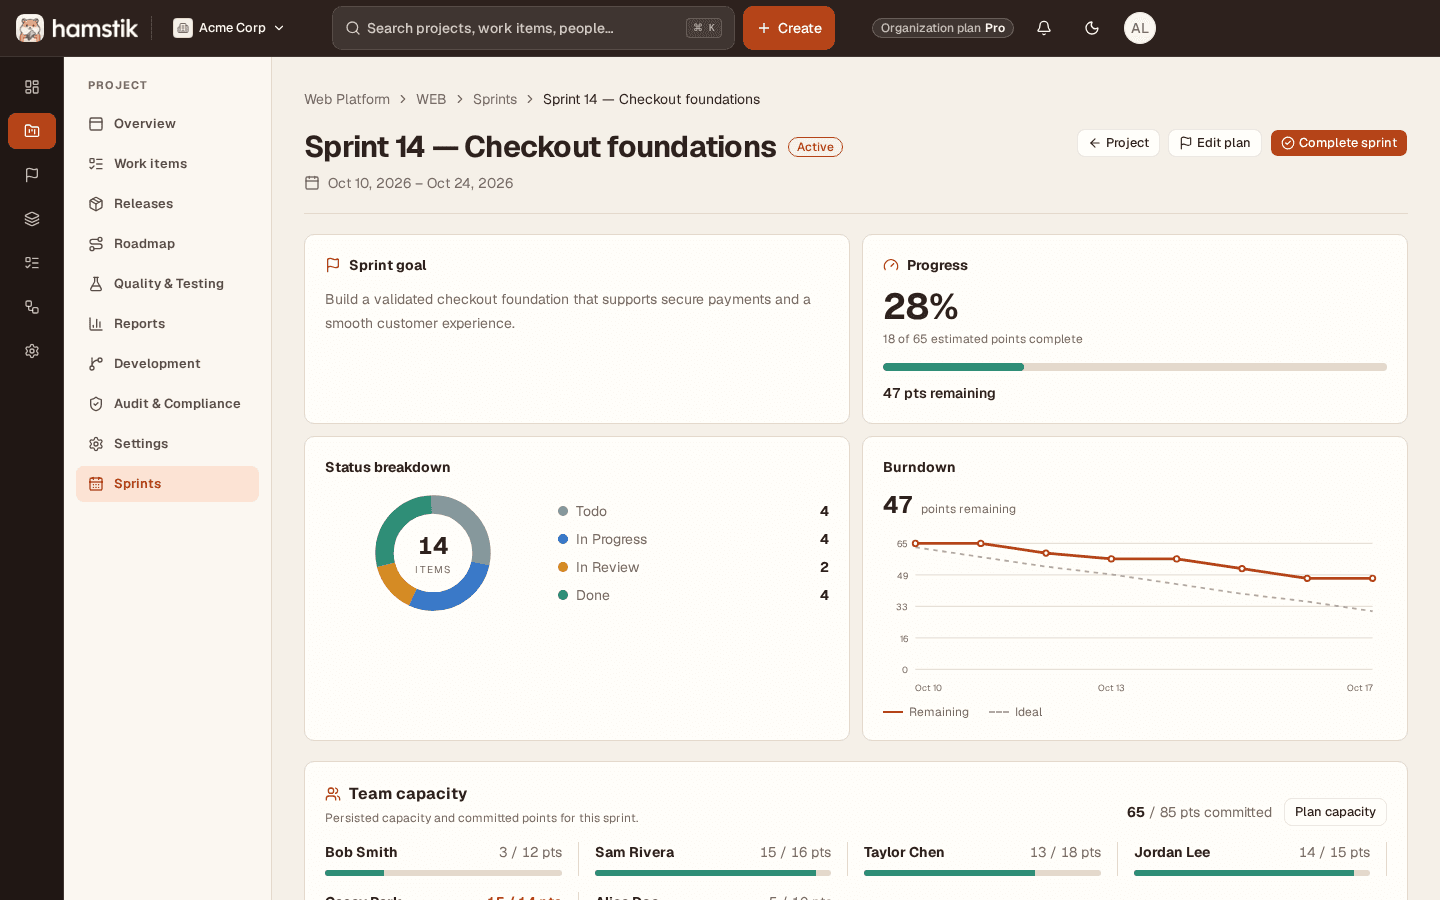
Task: Click the shapes icon above the rail's gear
Action: point(32,307)
